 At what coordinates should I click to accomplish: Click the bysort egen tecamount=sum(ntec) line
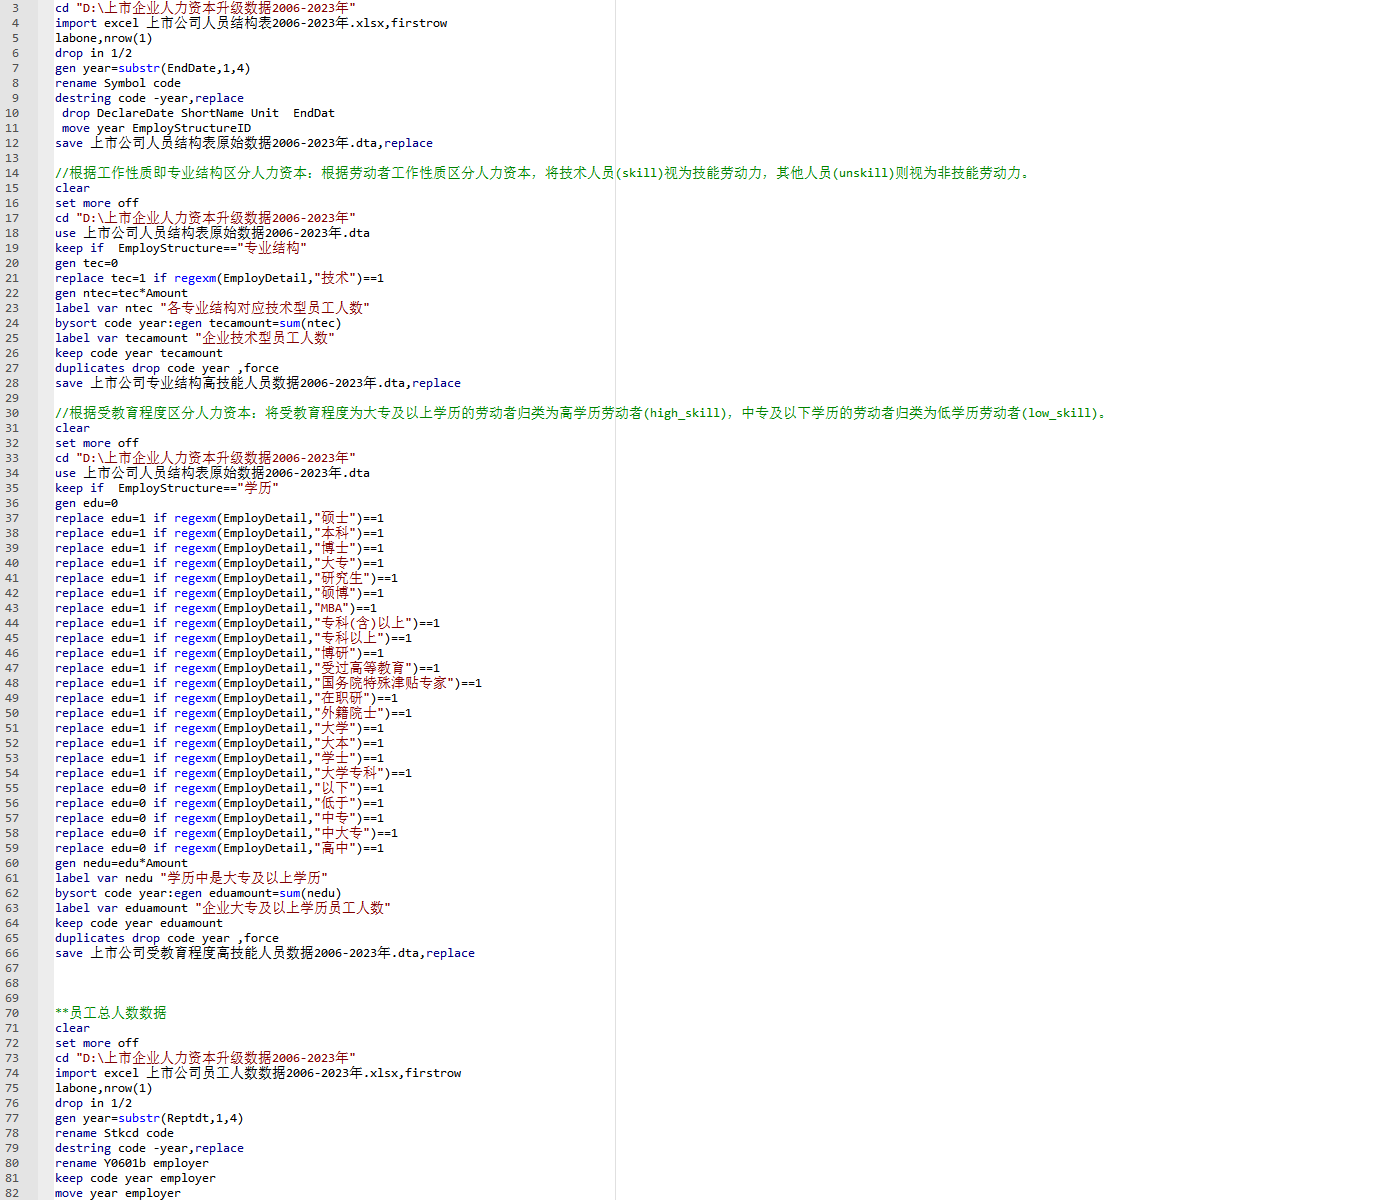pos(198,323)
